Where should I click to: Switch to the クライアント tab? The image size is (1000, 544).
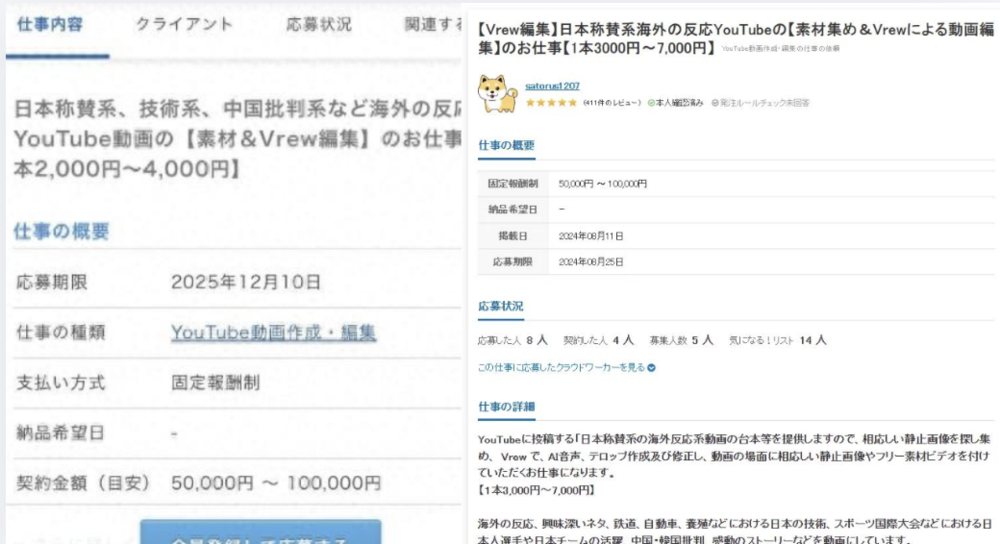pos(185,25)
